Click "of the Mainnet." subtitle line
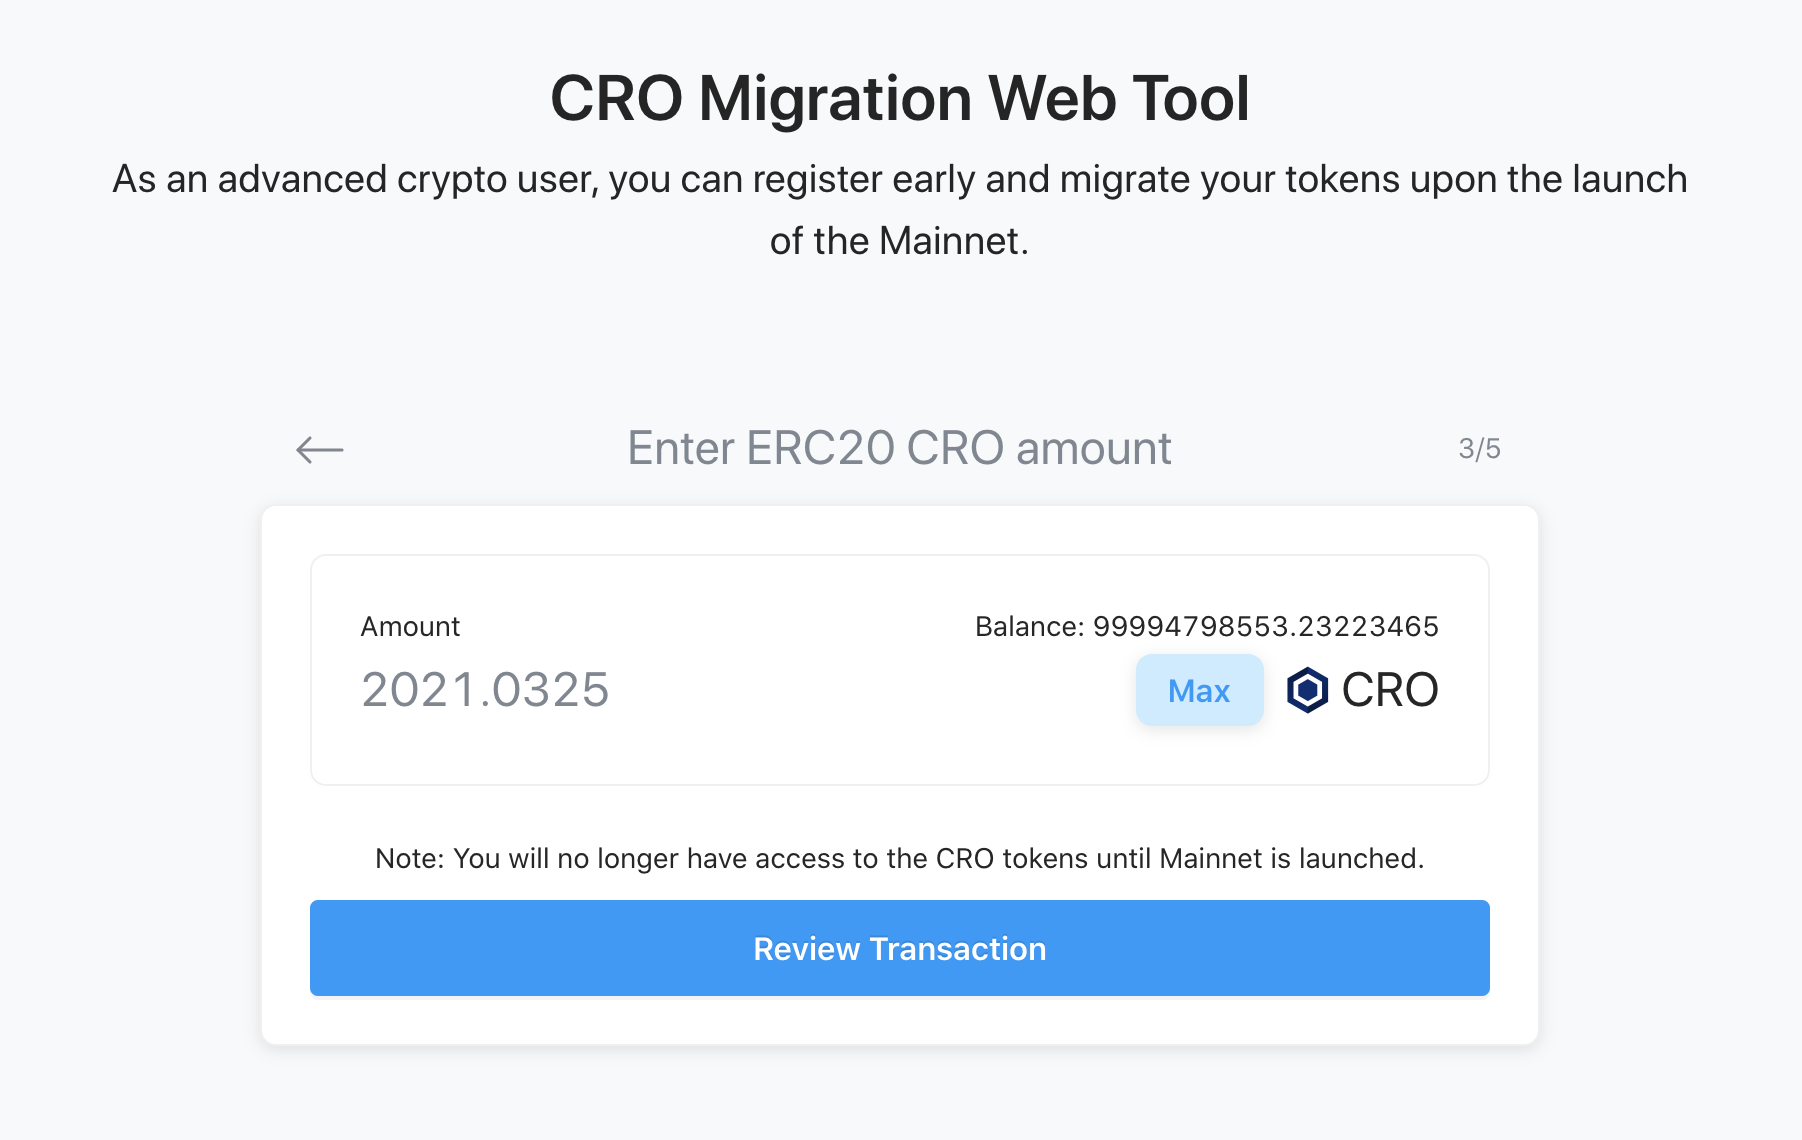This screenshot has width=1802, height=1140. (x=899, y=241)
